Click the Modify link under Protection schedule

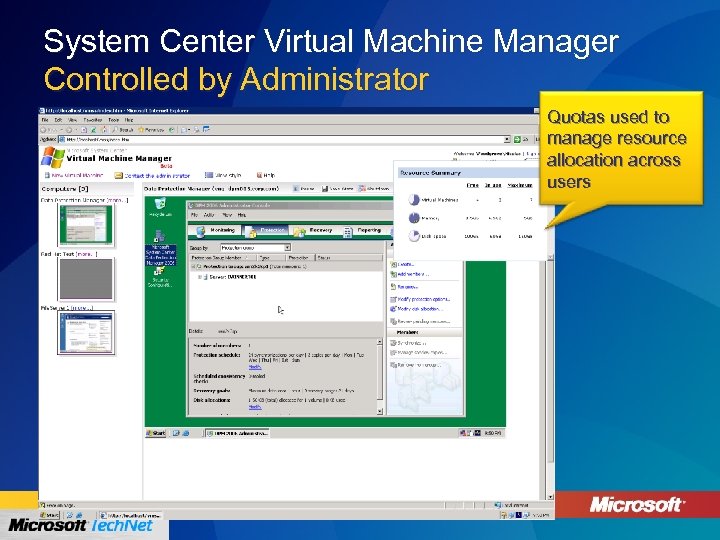pyautogui.click(x=255, y=367)
